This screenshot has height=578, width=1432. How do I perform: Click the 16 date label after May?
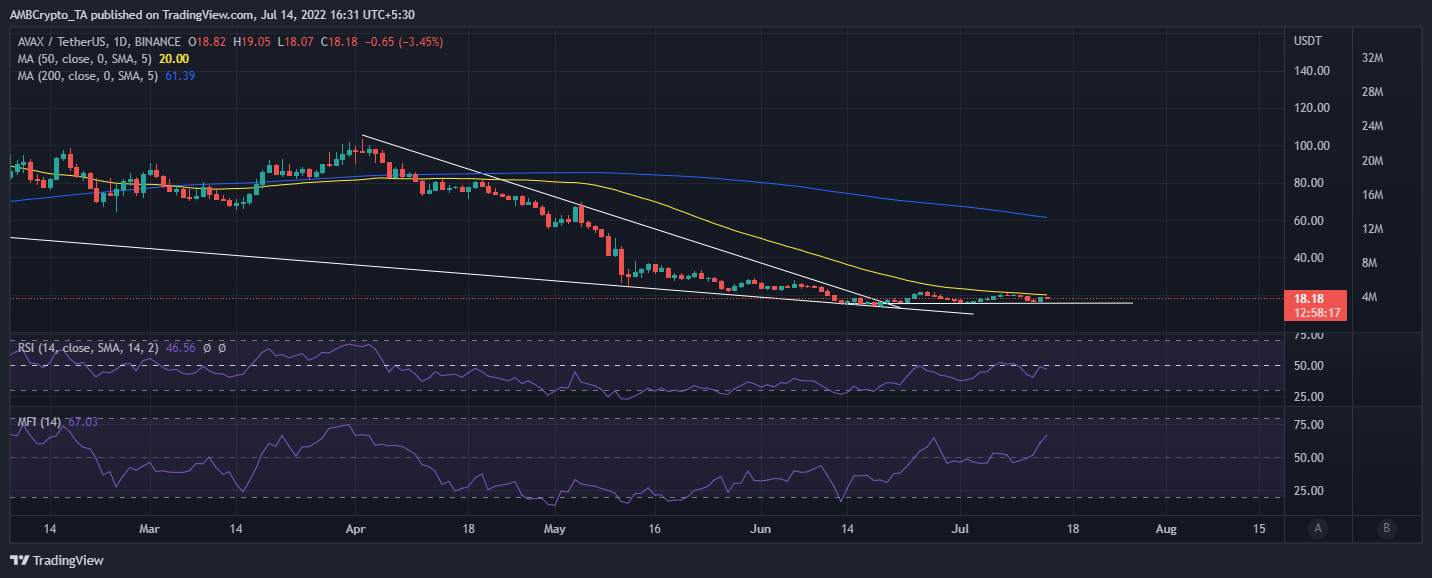click(x=656, y=527)
